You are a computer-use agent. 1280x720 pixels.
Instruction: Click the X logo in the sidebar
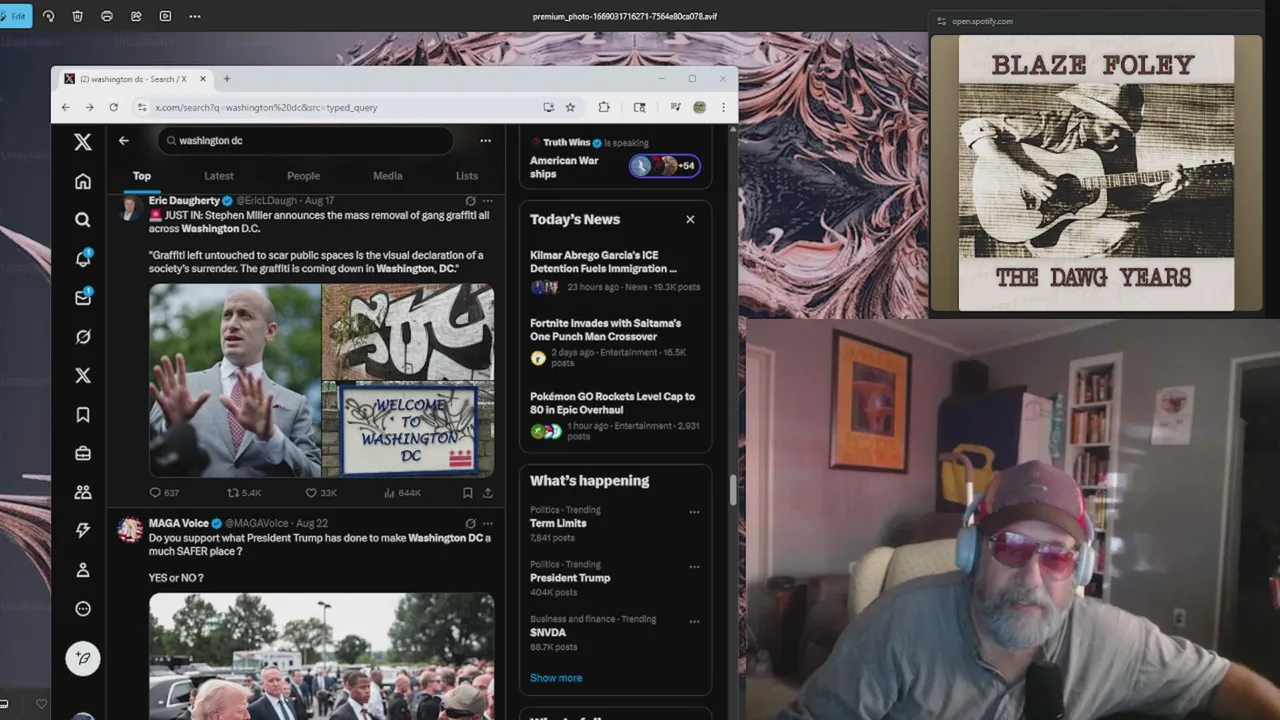click(x=83, y=142)
